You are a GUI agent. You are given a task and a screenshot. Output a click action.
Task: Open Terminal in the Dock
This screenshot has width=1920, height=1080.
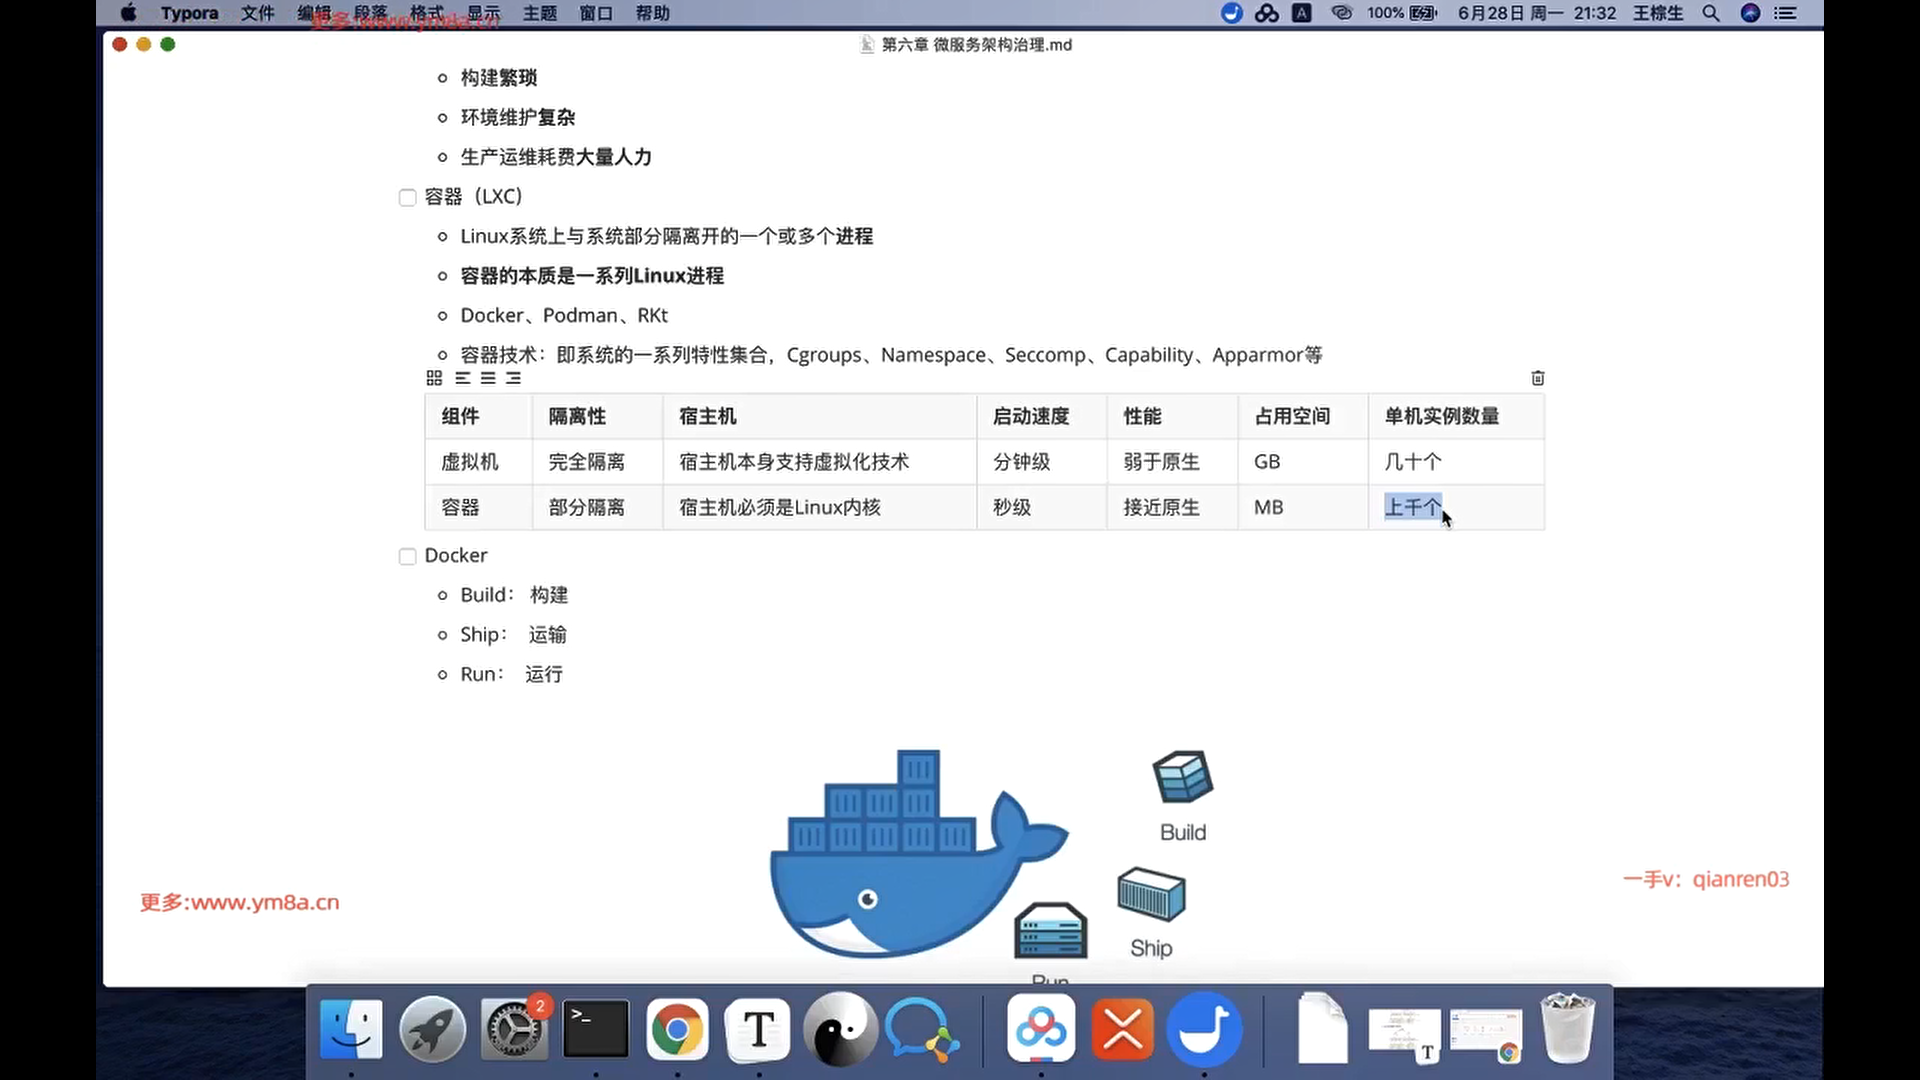click(595, 1029)
